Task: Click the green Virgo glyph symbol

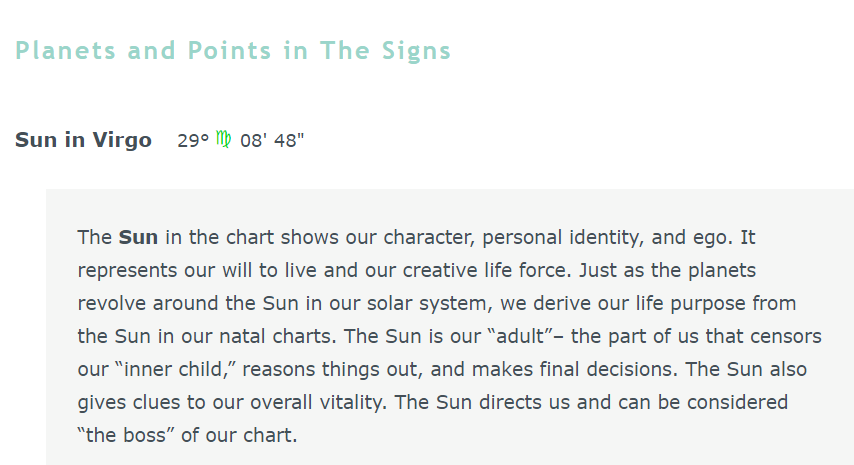Action: click(223, 139)
